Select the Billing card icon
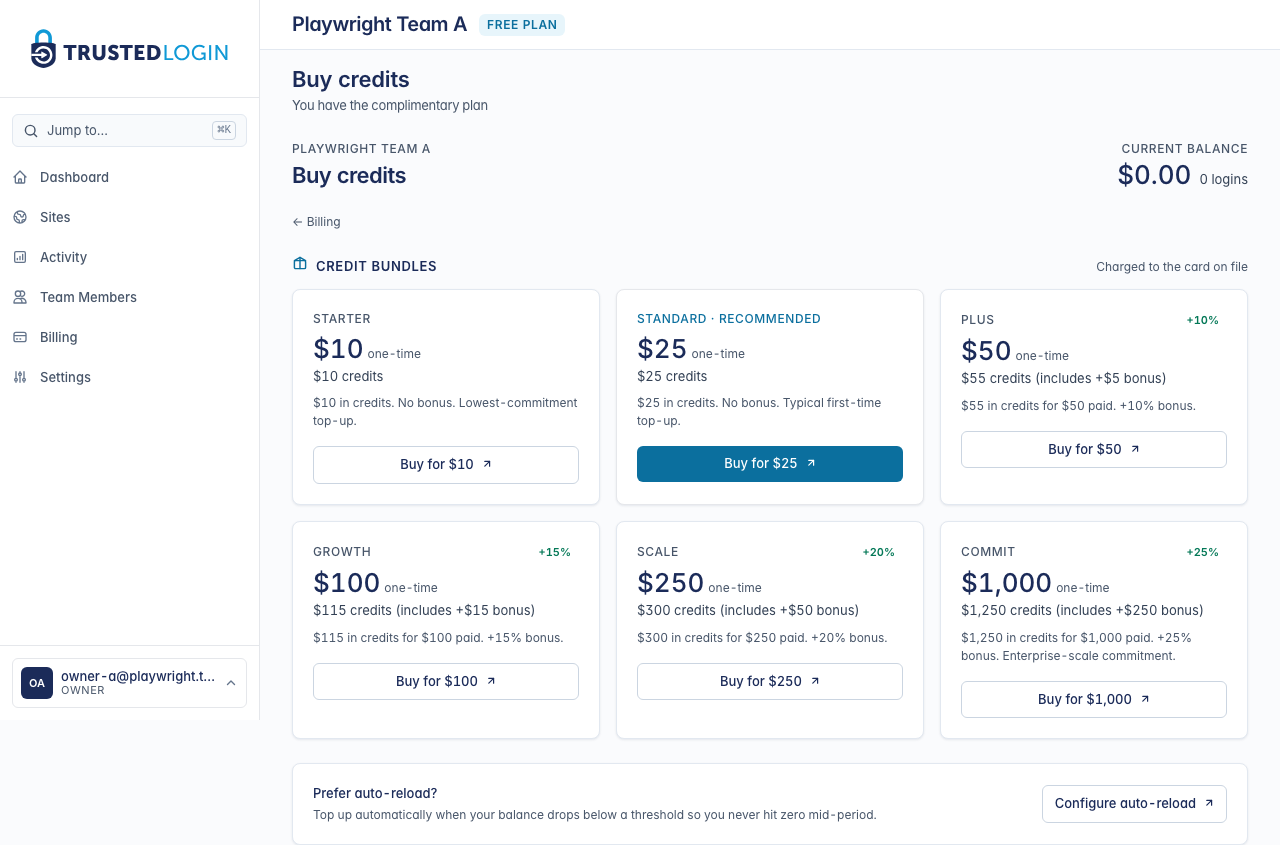 coord(19,337)
